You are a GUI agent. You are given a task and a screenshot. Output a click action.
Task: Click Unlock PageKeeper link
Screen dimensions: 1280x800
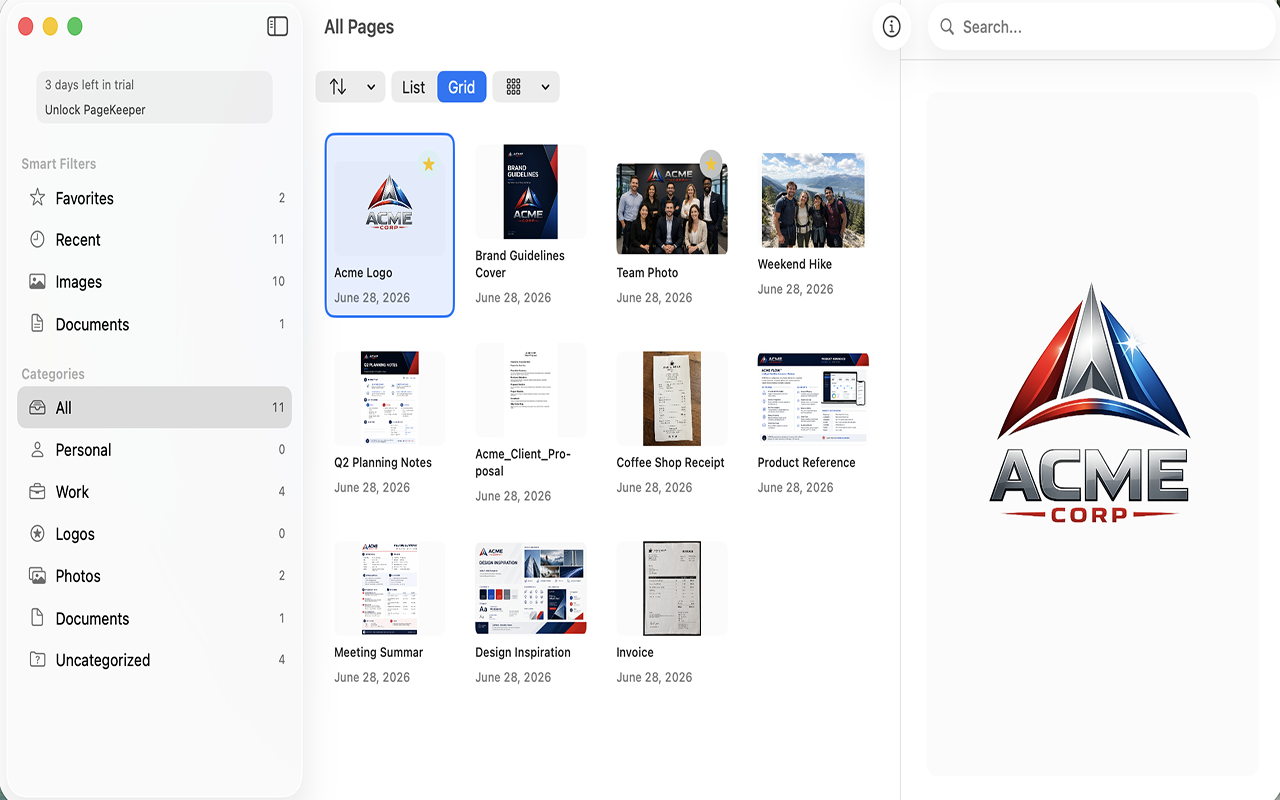tap(95, 110)
